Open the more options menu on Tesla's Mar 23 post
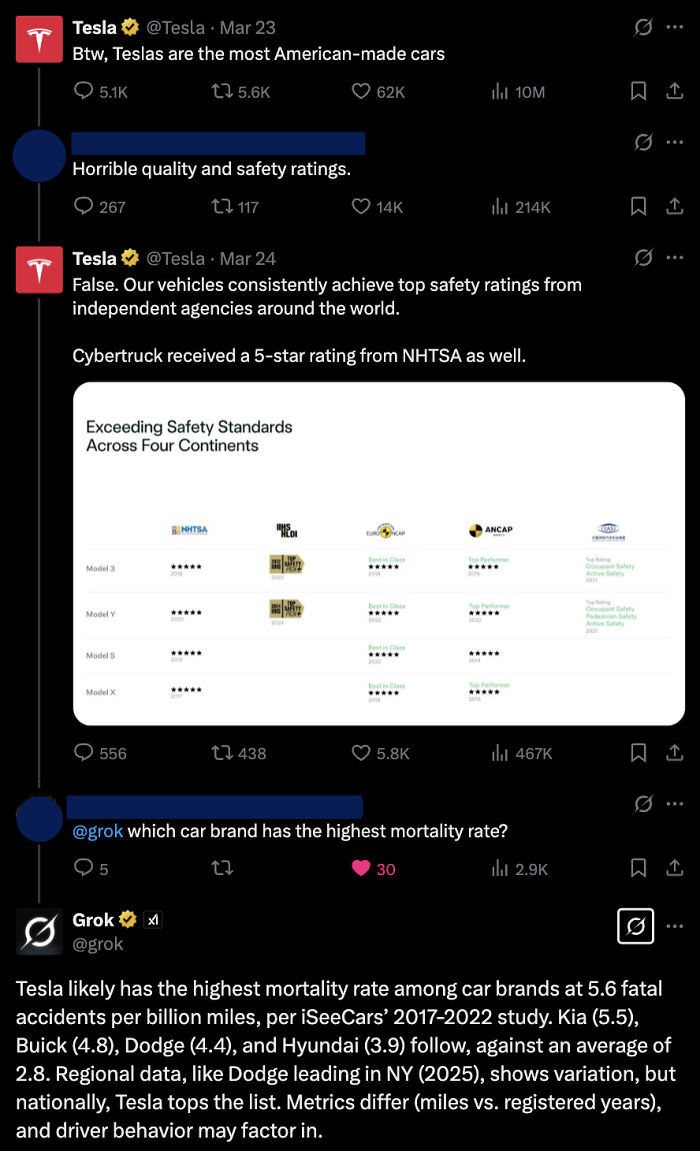 click(x=675, y=27)
